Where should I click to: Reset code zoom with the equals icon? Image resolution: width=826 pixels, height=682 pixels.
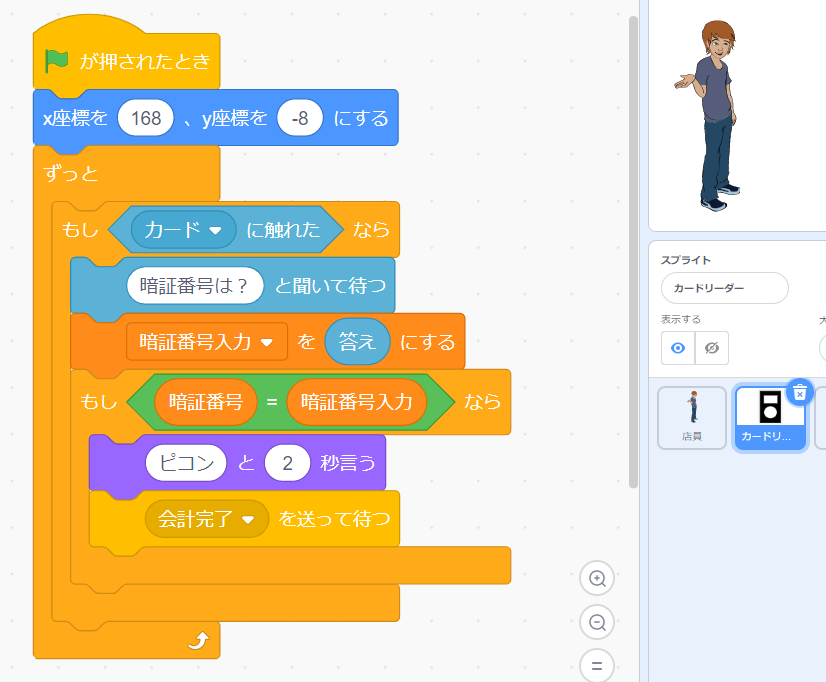pos(597,666)
